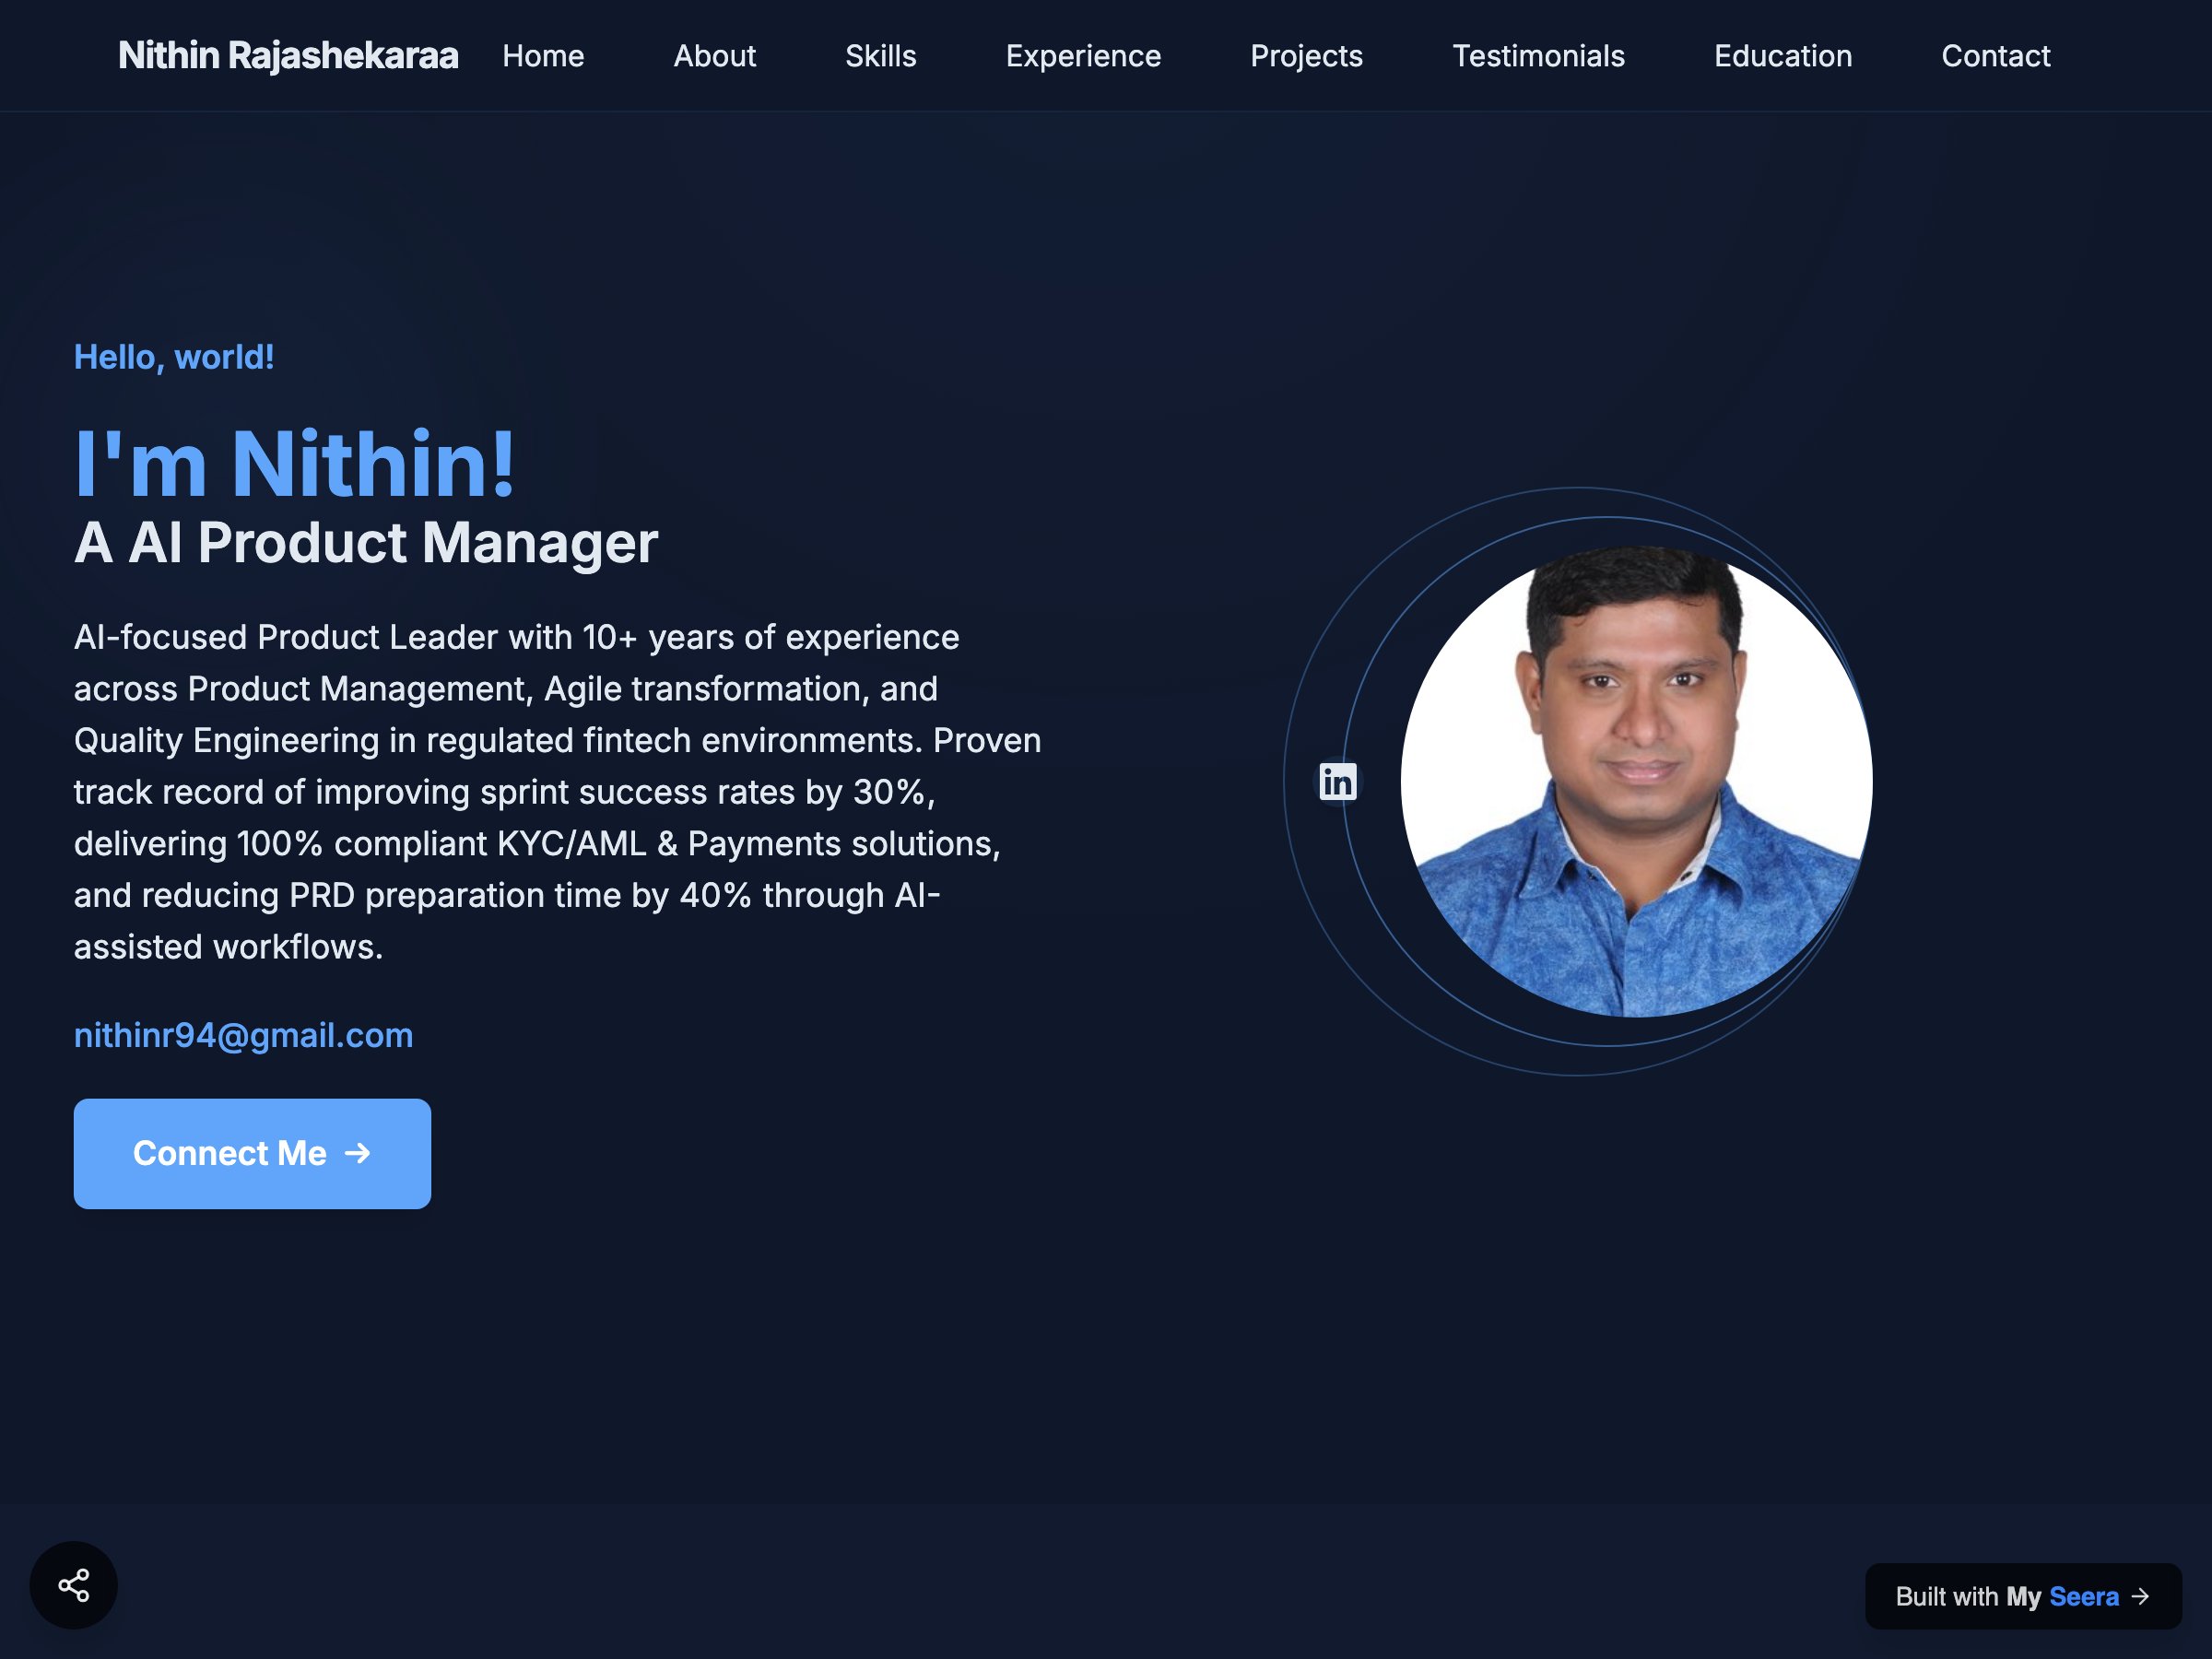Go to the Home nav item
Viewport: 2212px width, 1659px height.
[543, 56]
